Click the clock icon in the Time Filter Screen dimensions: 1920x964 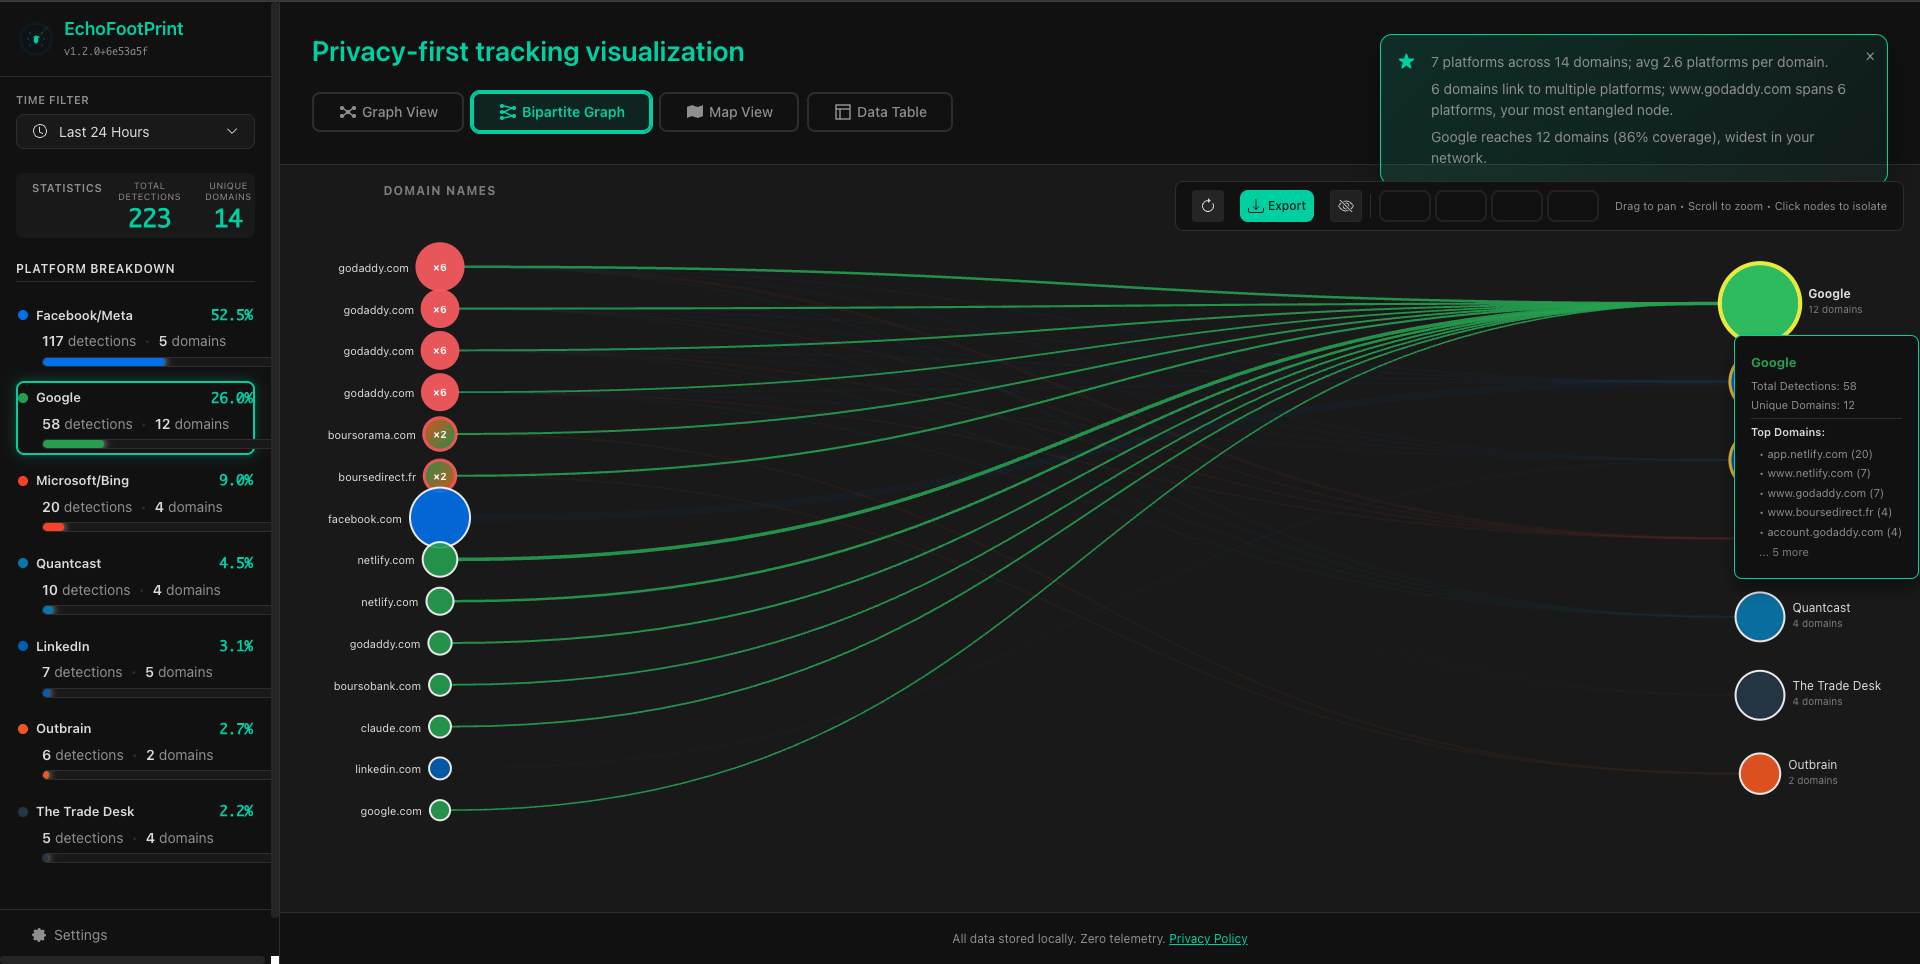(x=40, y=131)
